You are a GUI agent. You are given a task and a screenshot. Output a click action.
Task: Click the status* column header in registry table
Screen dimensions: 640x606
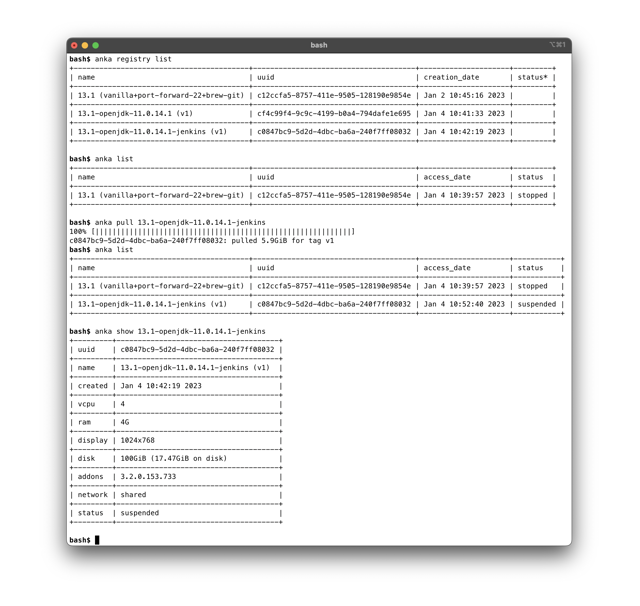[532, 77]
